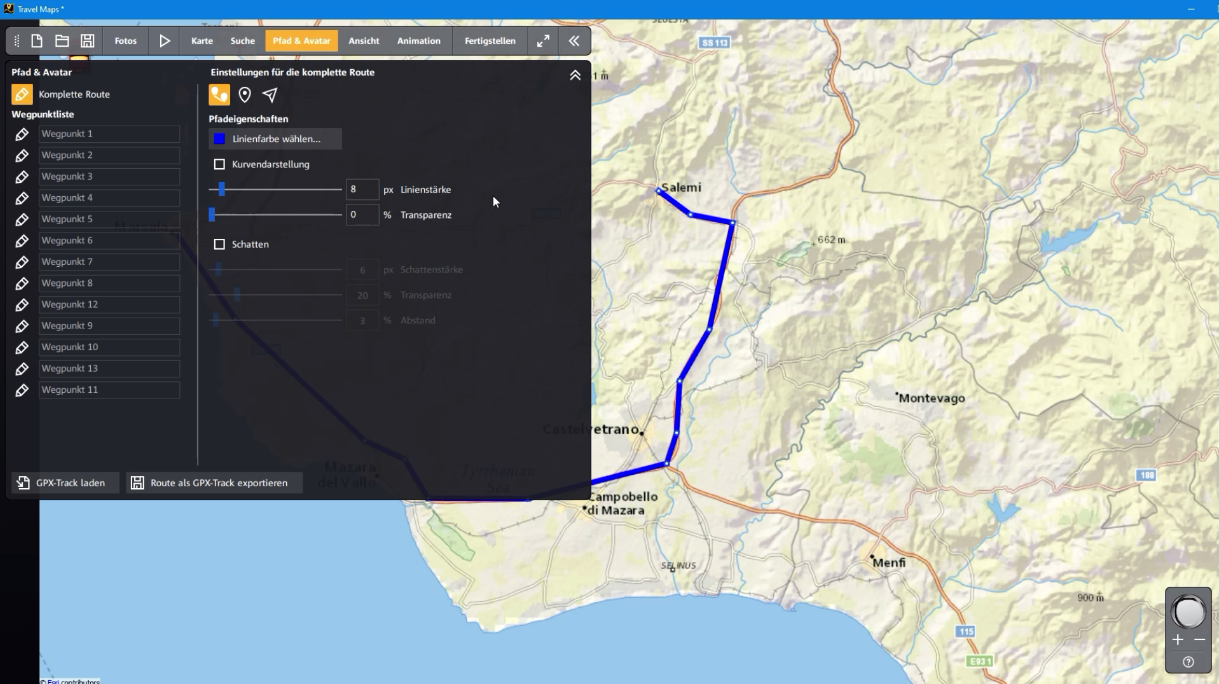Click the GPX-Track laden button

(x=62, y=482)
